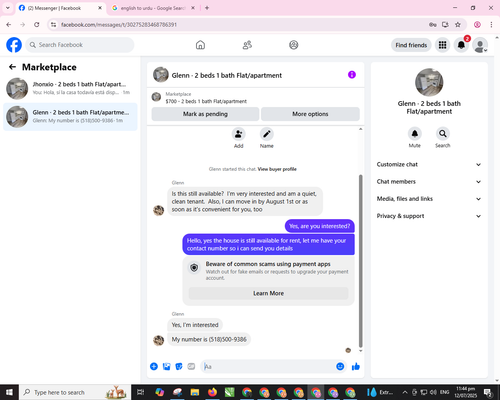The image size is (500, 400).
Task: Send a thumbs up like
Action: click(356, 367)
